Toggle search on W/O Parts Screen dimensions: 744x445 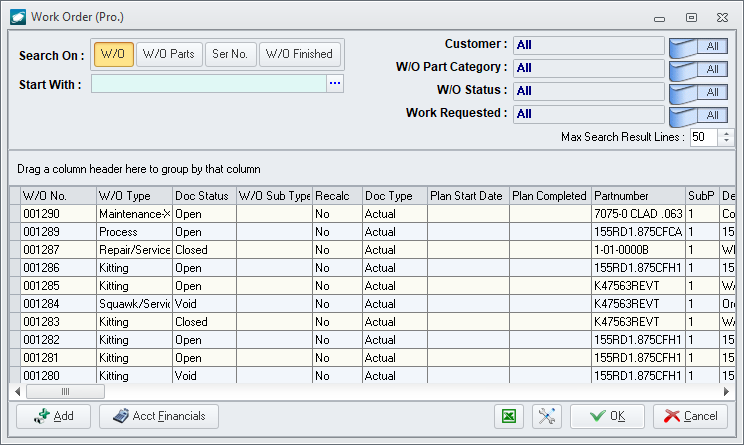(x=168, y=54)
